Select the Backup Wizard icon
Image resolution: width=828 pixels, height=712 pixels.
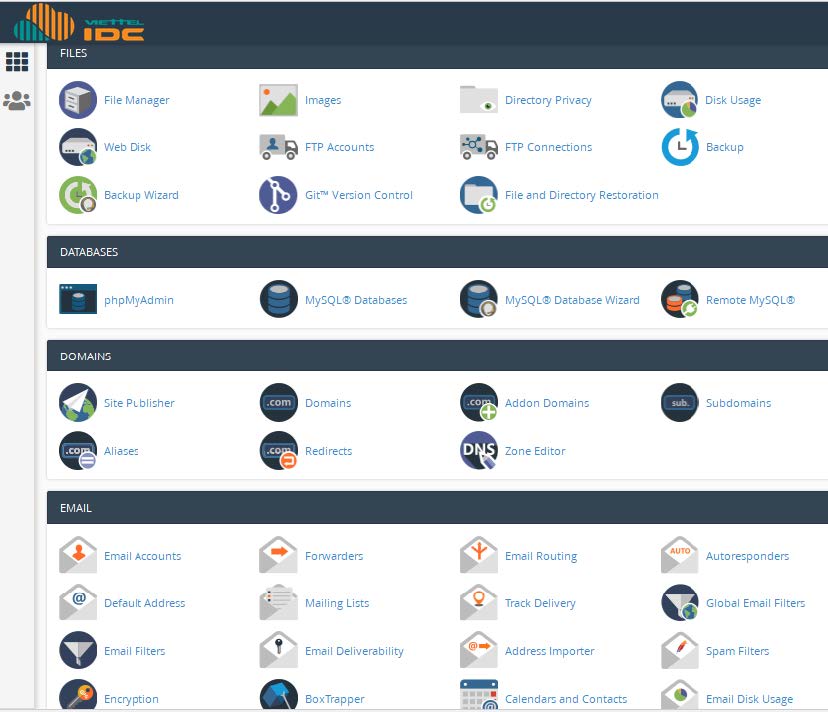pyautogui.click(x=77, y=194)
